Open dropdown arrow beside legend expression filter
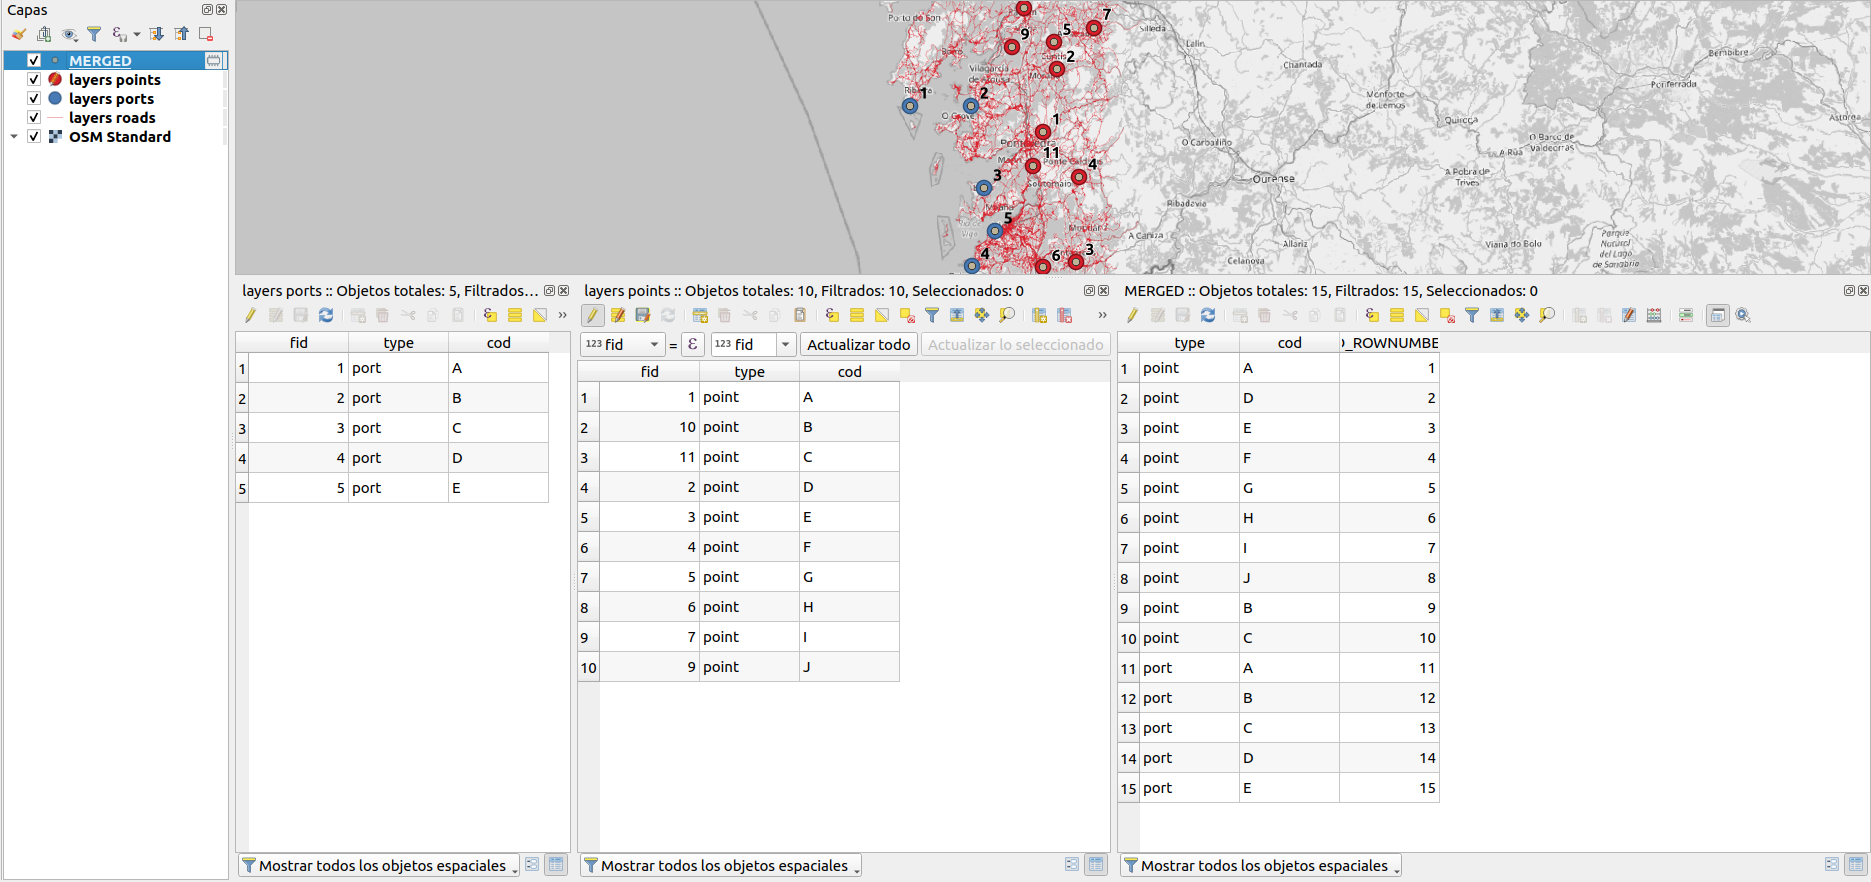 (137, 34)
